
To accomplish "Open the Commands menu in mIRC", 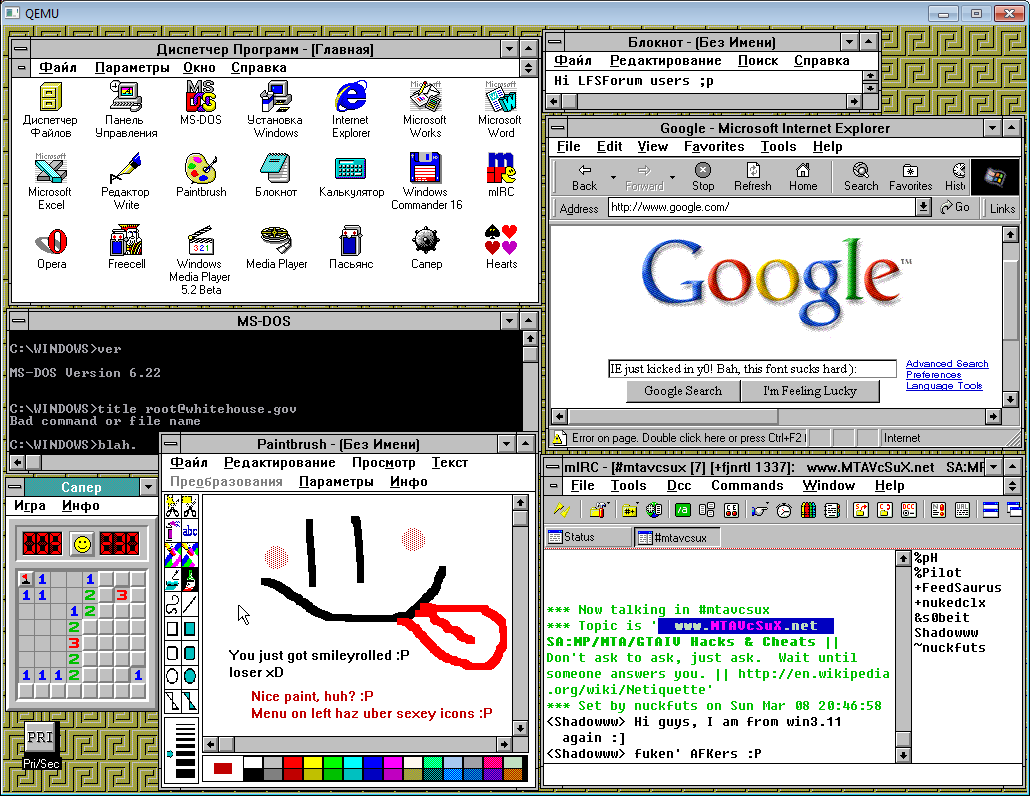I will pyautogui.click(x=748, y=485).
